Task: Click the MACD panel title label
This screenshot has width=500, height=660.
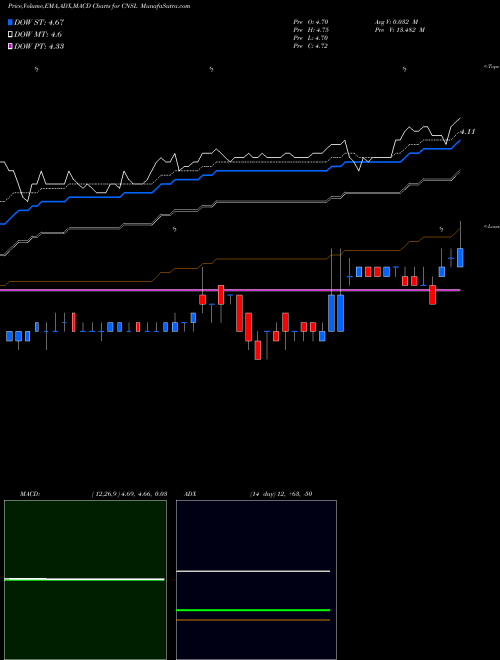Action: (30, 494)
